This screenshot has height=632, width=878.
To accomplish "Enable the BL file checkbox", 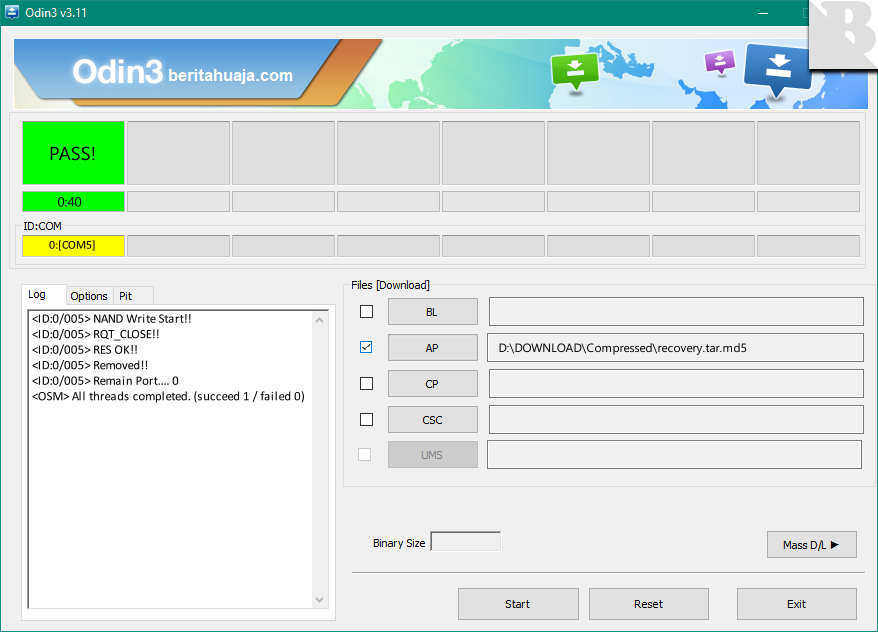I will point(366,311).
